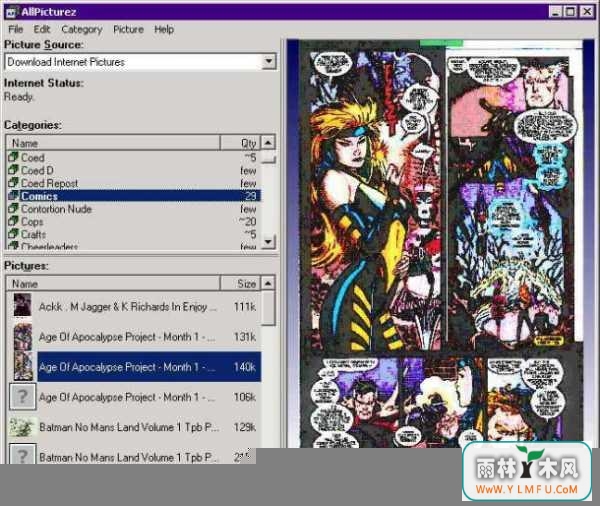Click the AllPicturez title bar app icon

point(11,12)
